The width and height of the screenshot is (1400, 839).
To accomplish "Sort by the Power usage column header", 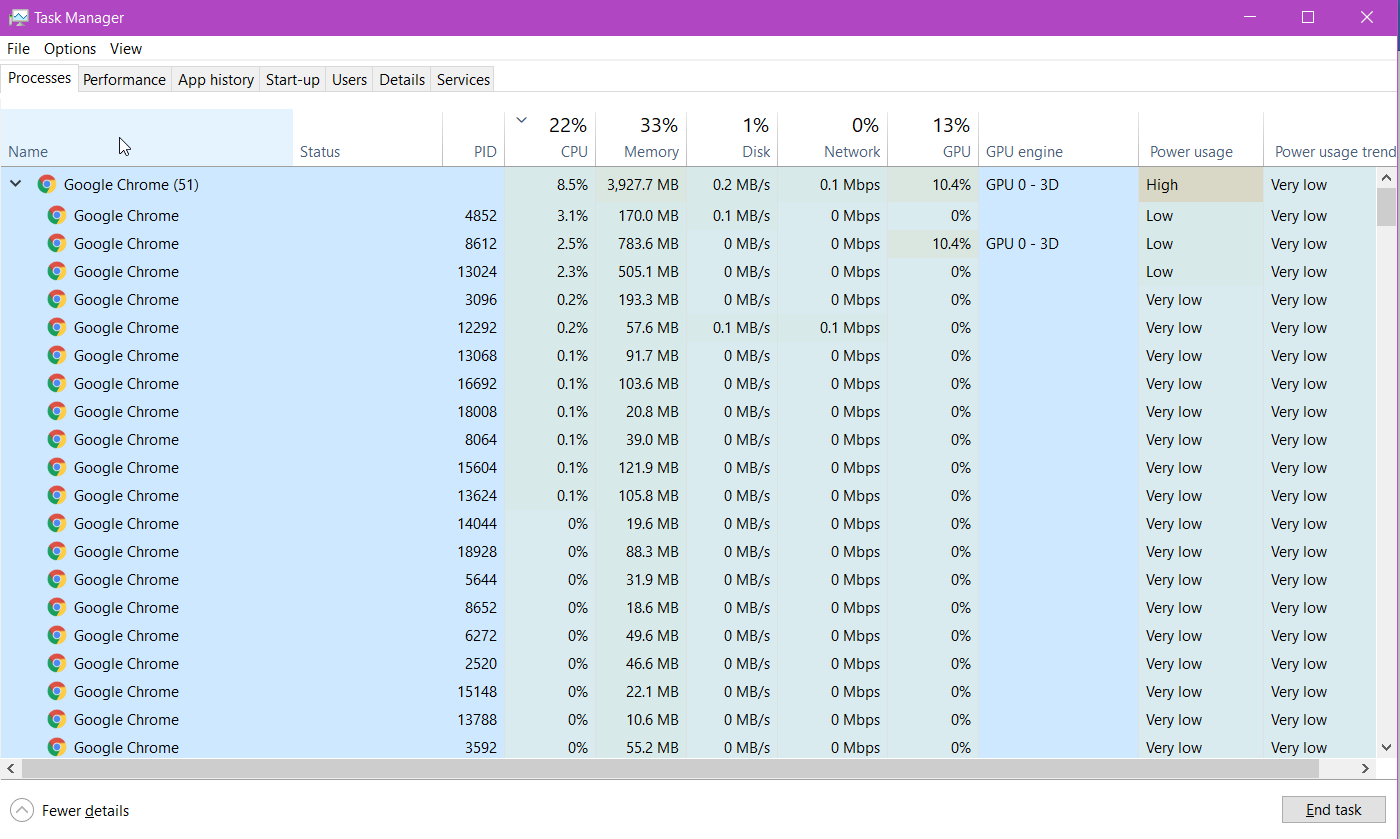I will [x=1201, y=138].
